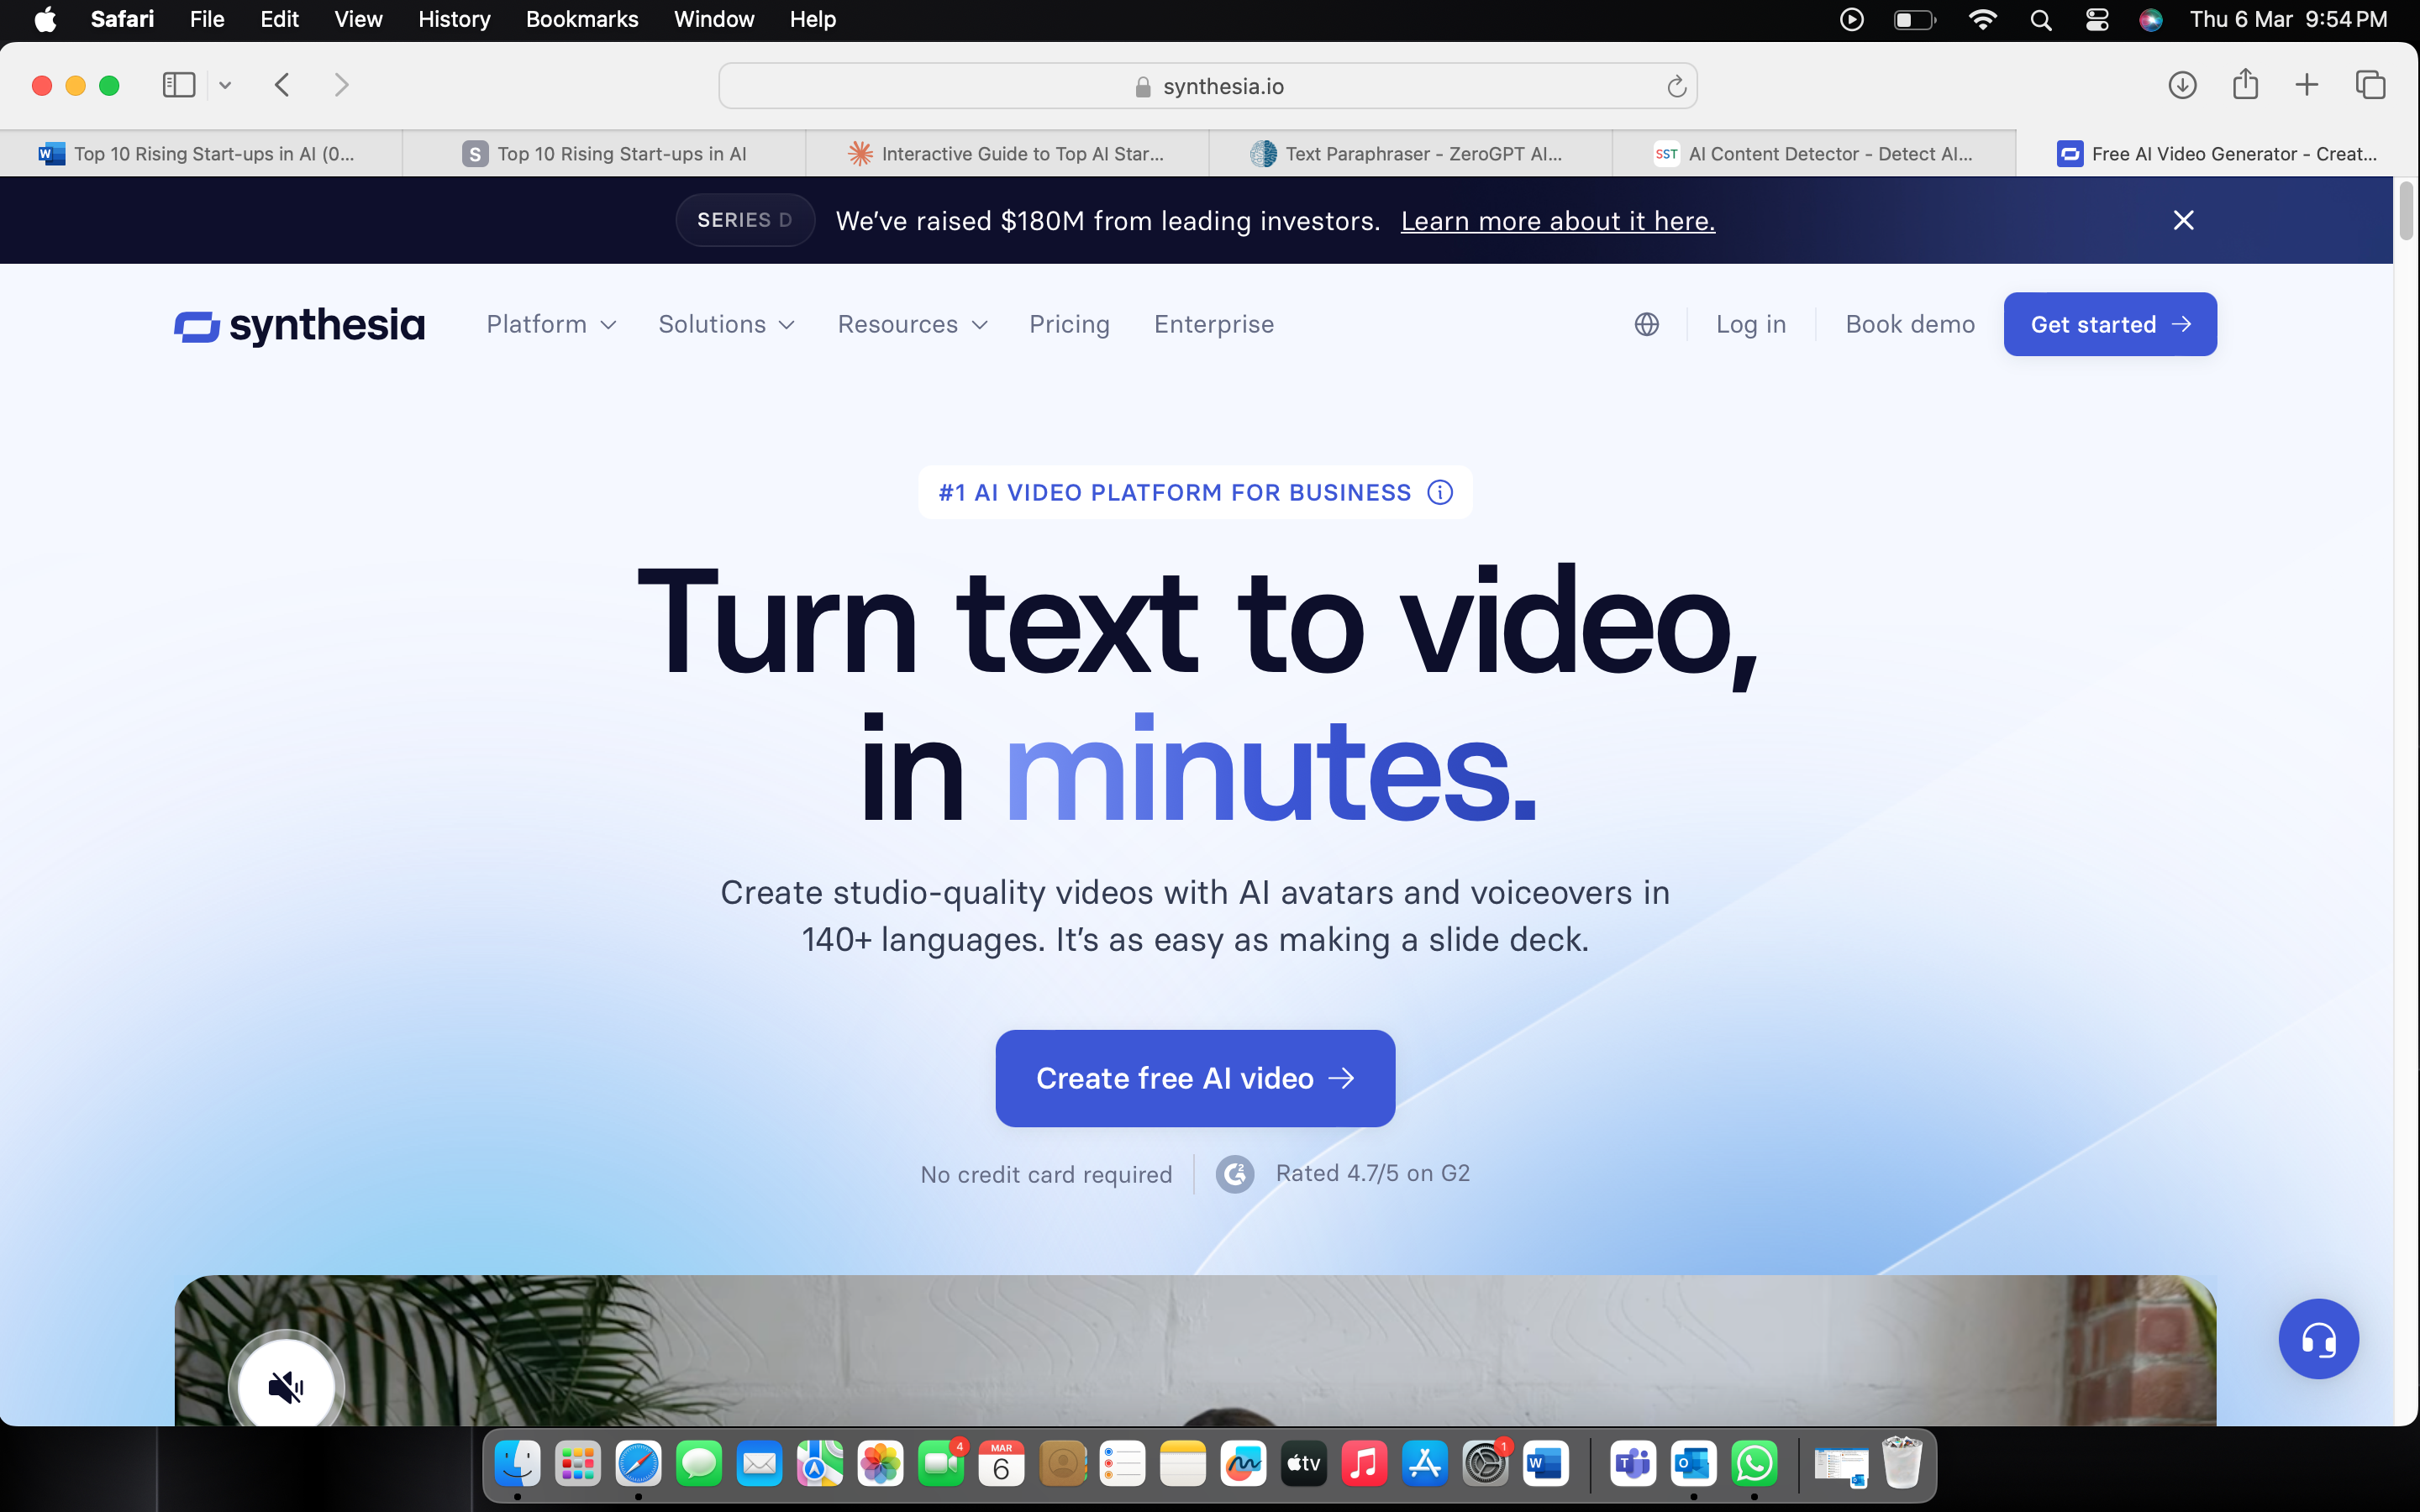This screenshot has width=2420, height=1512.
Task: Click the Share icon in Safari toolbar
Action: coord(2245,84)
